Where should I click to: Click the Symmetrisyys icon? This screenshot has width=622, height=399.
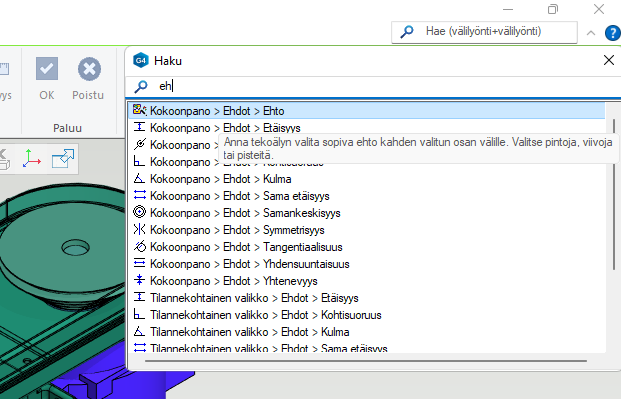click(x=139, y=229)
